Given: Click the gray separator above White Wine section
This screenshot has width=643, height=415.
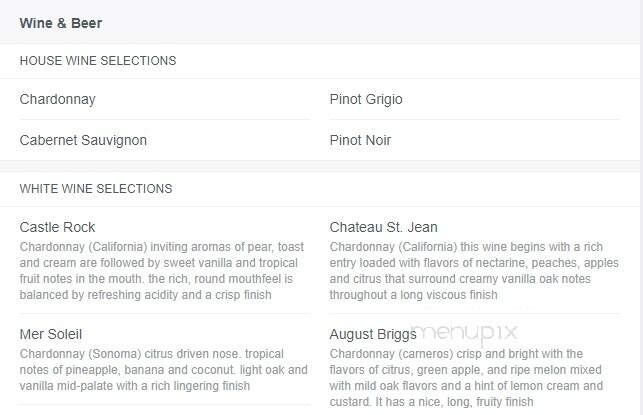Looking at the screenshot, I should [x=320, y=166].
